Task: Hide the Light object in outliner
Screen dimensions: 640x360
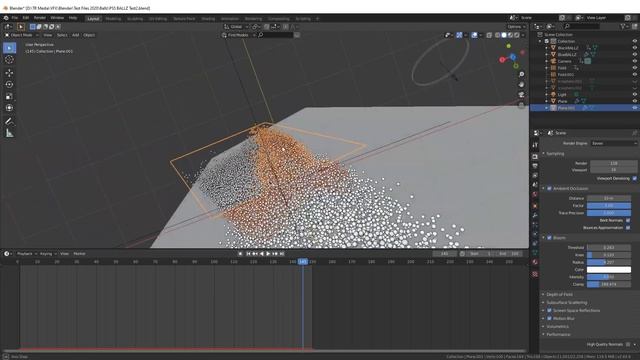Action: (x=635, y=95)
